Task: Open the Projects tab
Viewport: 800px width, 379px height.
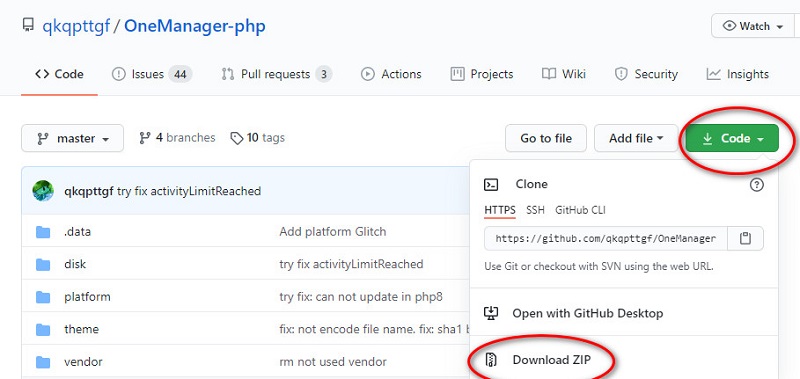Action: (x=482, y=74)
